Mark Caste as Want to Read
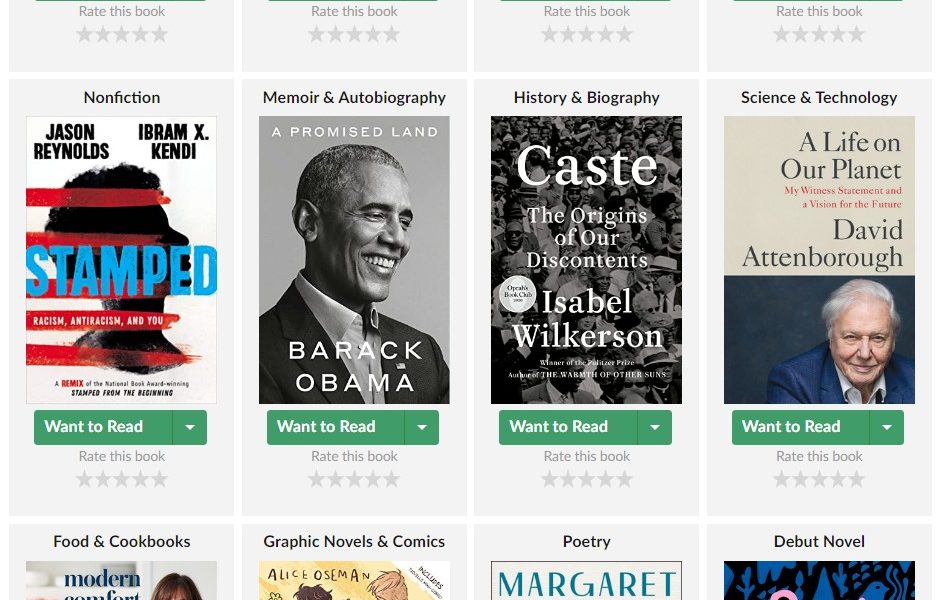The width and height of the screenshot is (948, 600). (x=568, y=427)
